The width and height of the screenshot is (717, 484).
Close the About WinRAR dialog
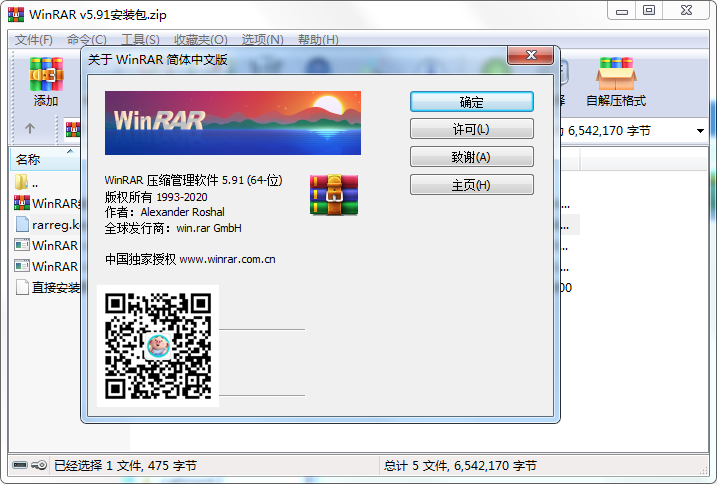tap(530, 55)
